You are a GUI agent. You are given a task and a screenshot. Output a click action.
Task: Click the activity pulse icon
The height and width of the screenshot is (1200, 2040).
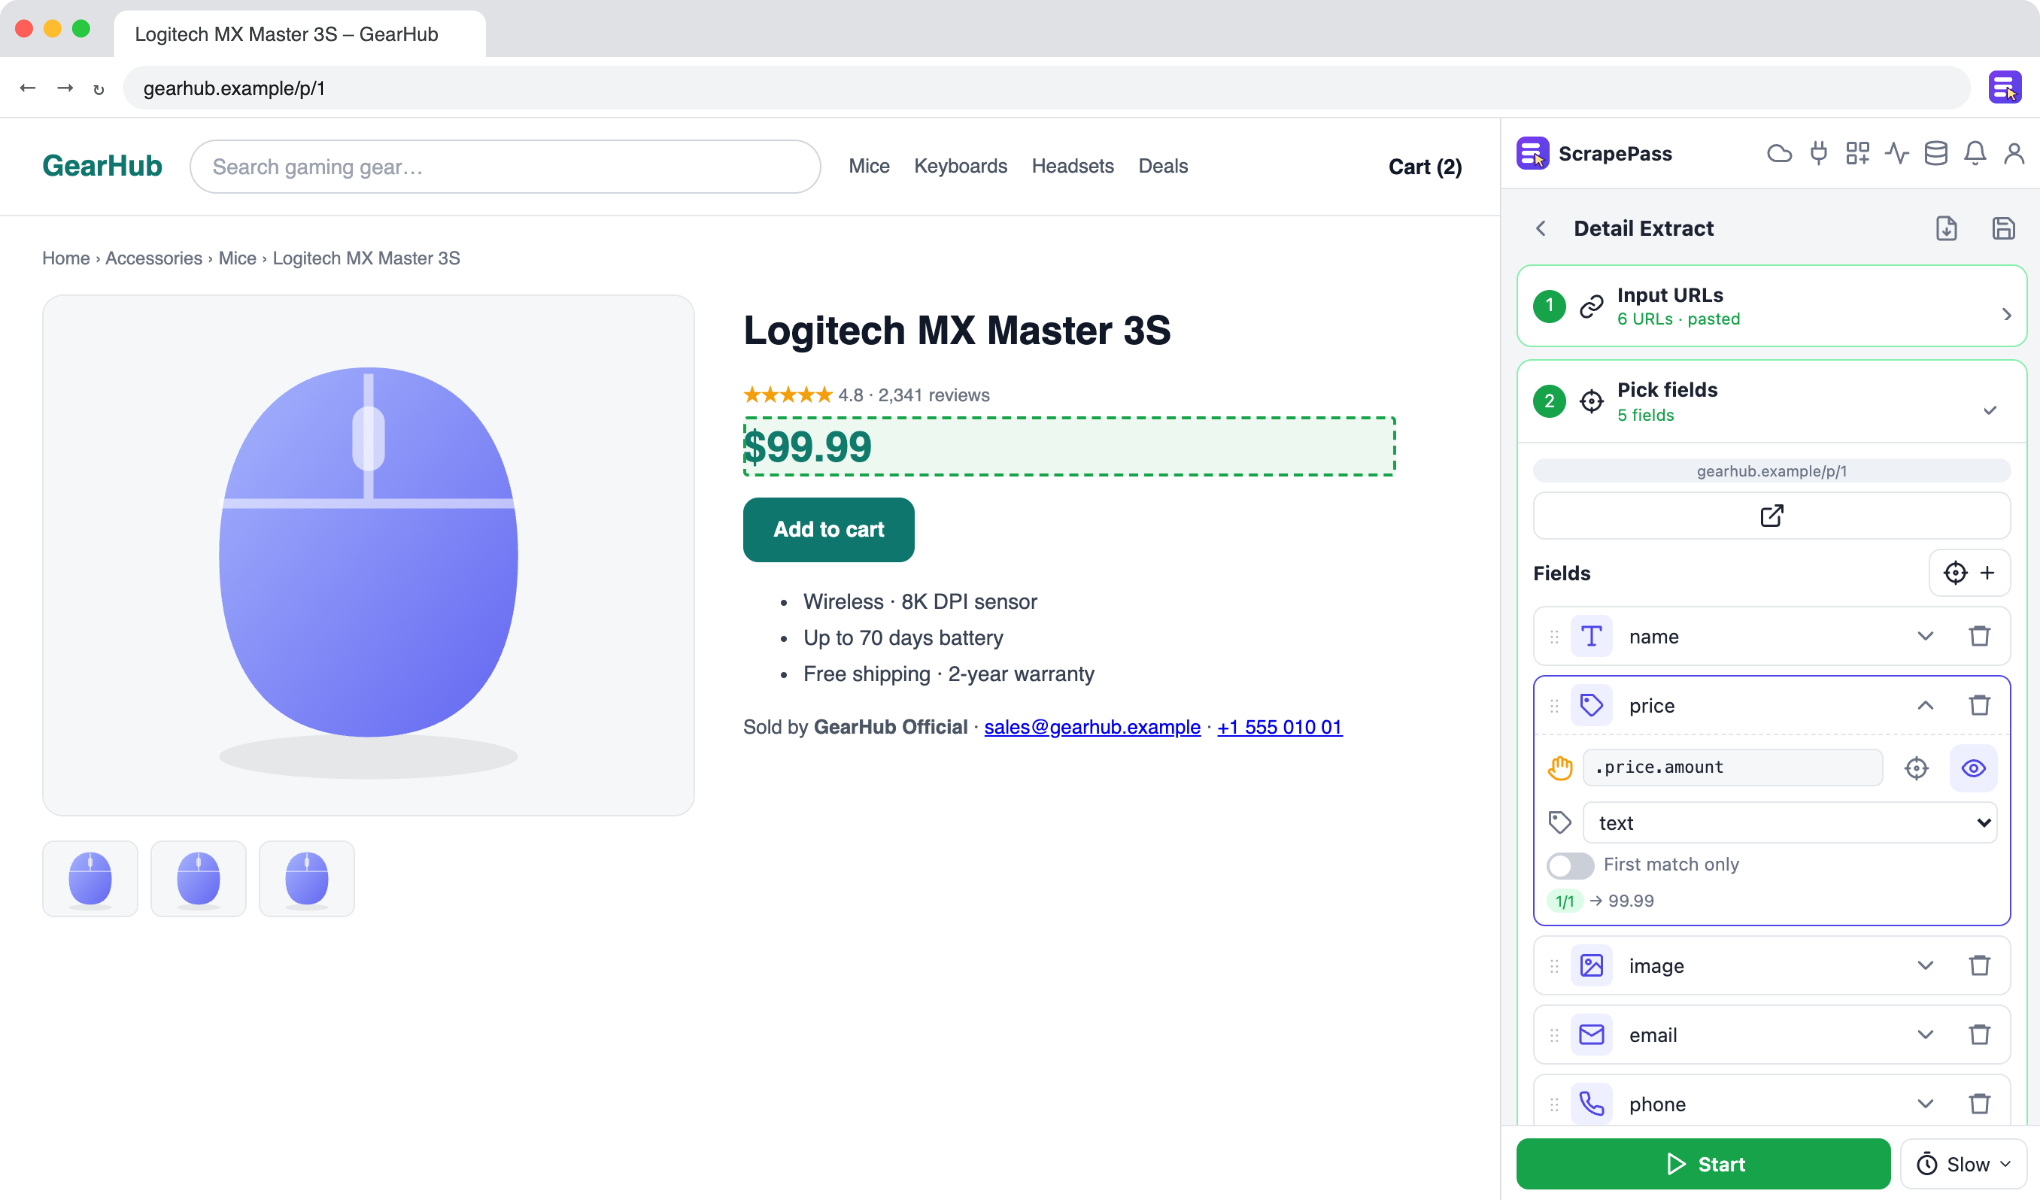[x=1897, y=153]
